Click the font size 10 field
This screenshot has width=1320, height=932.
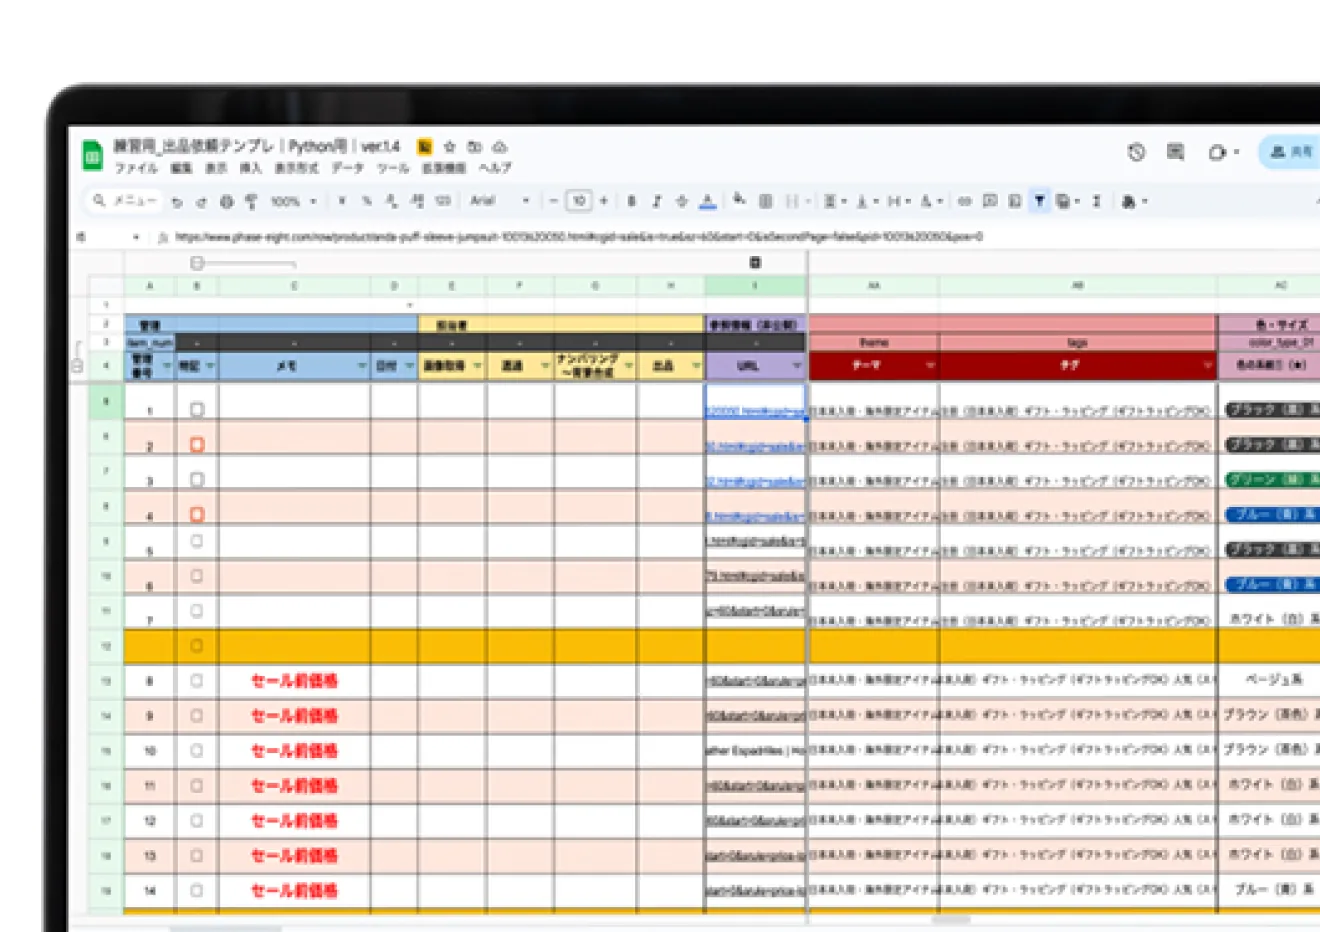pyautogui.click(x=579, y=201)
